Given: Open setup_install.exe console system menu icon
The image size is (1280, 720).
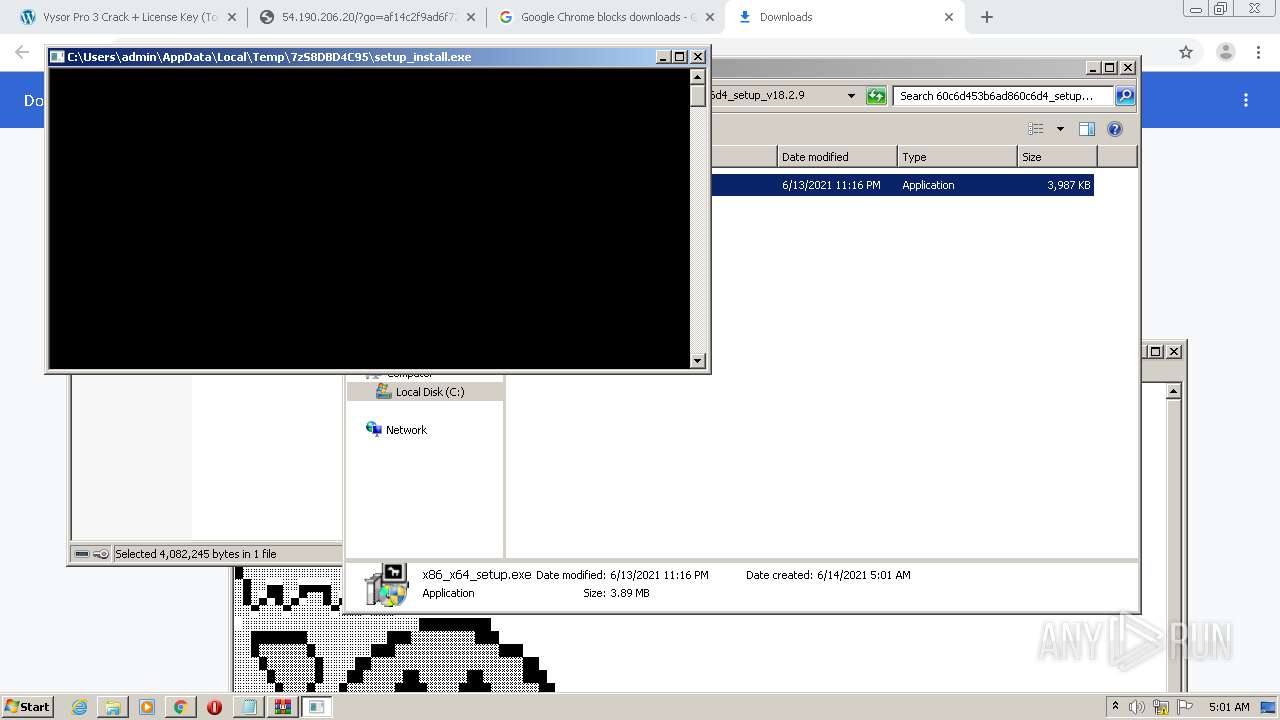Looking at the screenshot, I should click(x=58, y=57).
